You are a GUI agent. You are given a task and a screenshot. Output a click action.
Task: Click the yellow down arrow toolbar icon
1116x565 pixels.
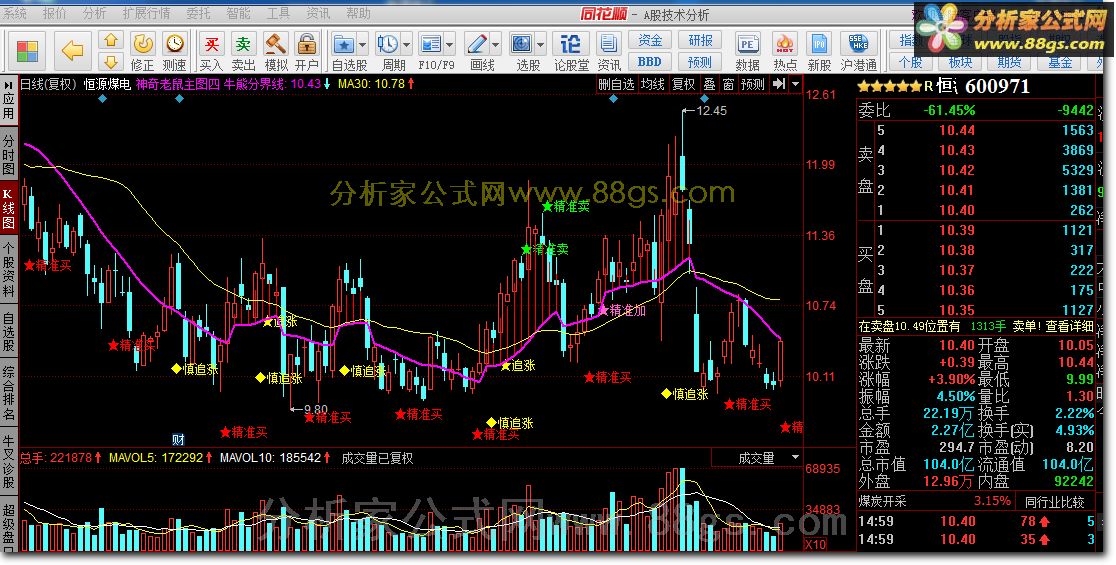tap(110, 61)
